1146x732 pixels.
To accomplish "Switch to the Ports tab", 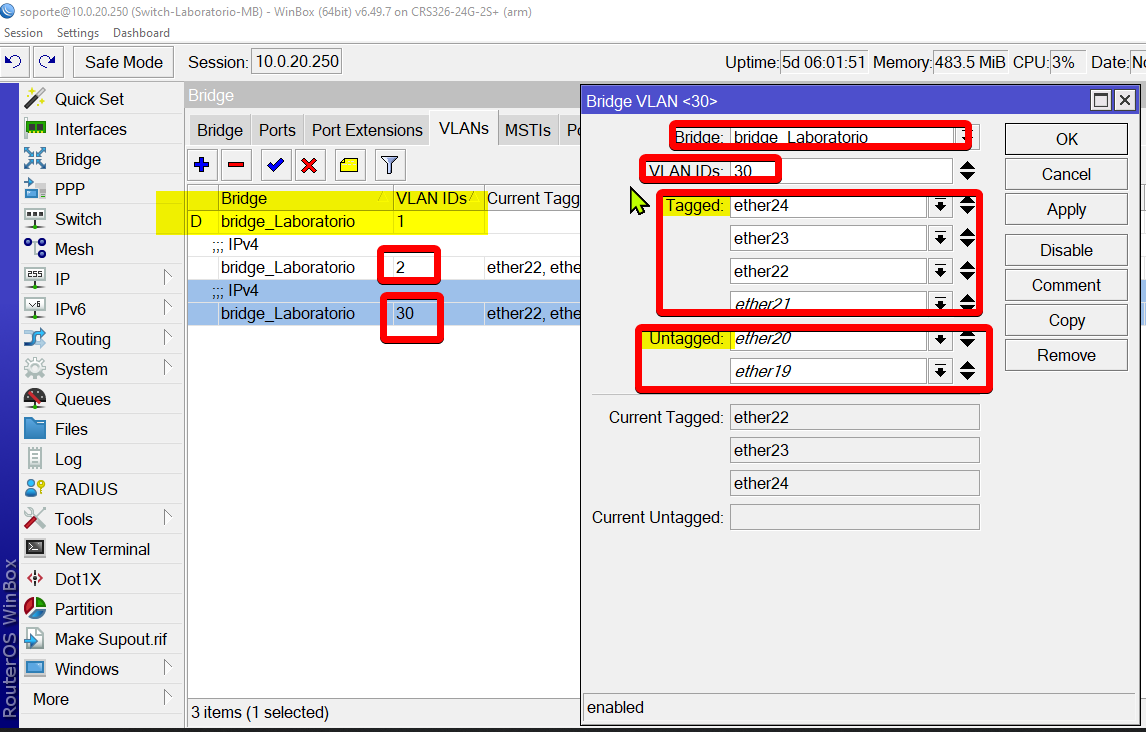I will [x=277, y=130].
